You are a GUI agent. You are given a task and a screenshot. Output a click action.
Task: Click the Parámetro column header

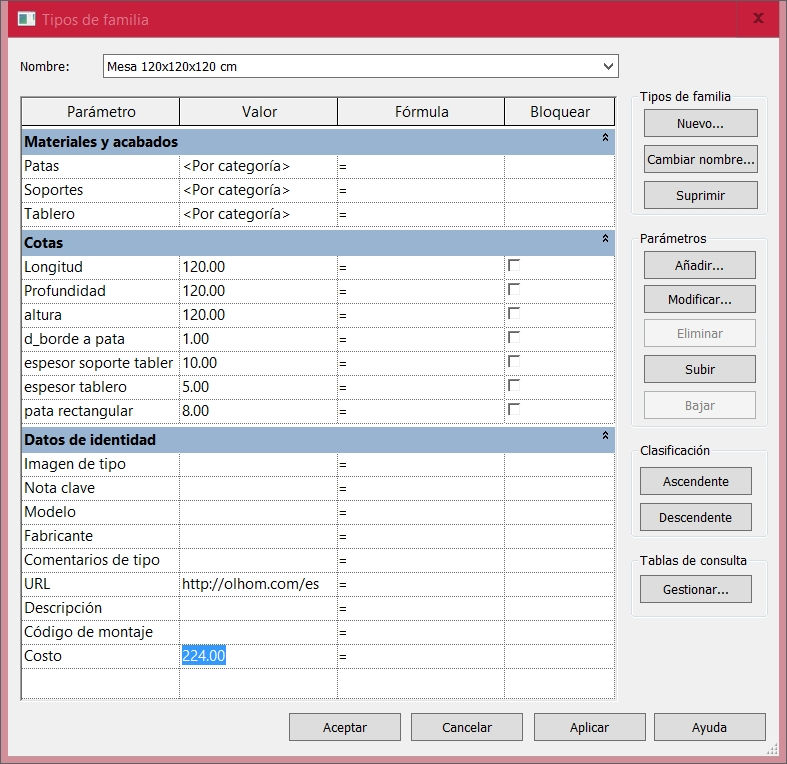100,111
